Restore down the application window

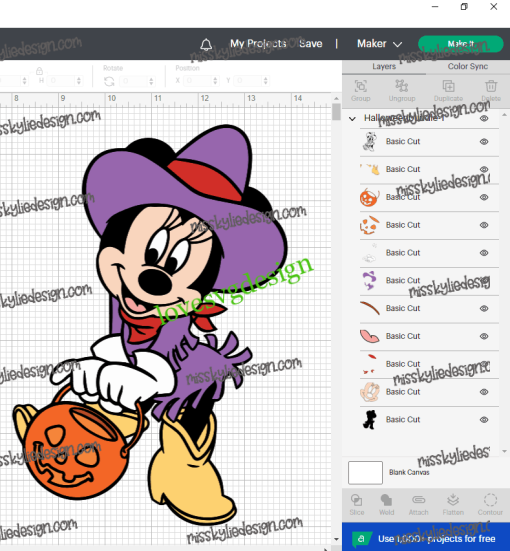[x=464, y=7]
